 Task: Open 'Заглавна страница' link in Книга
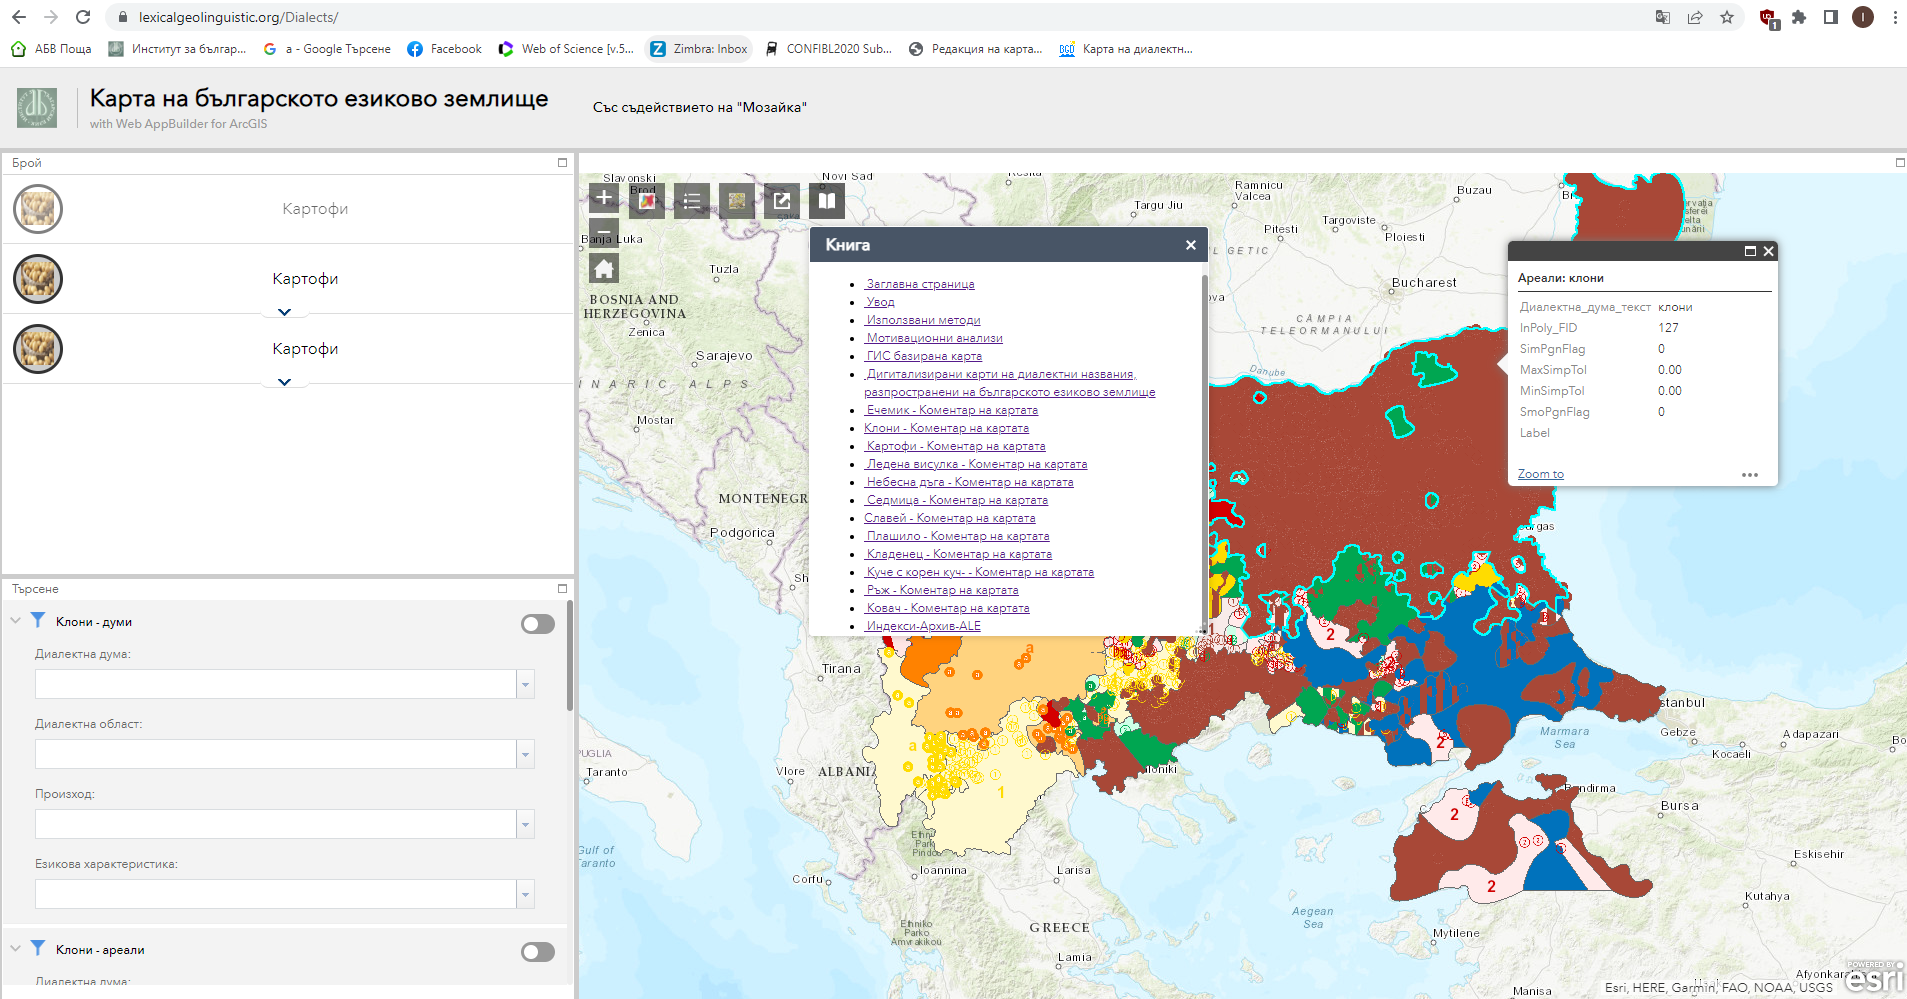920,284
